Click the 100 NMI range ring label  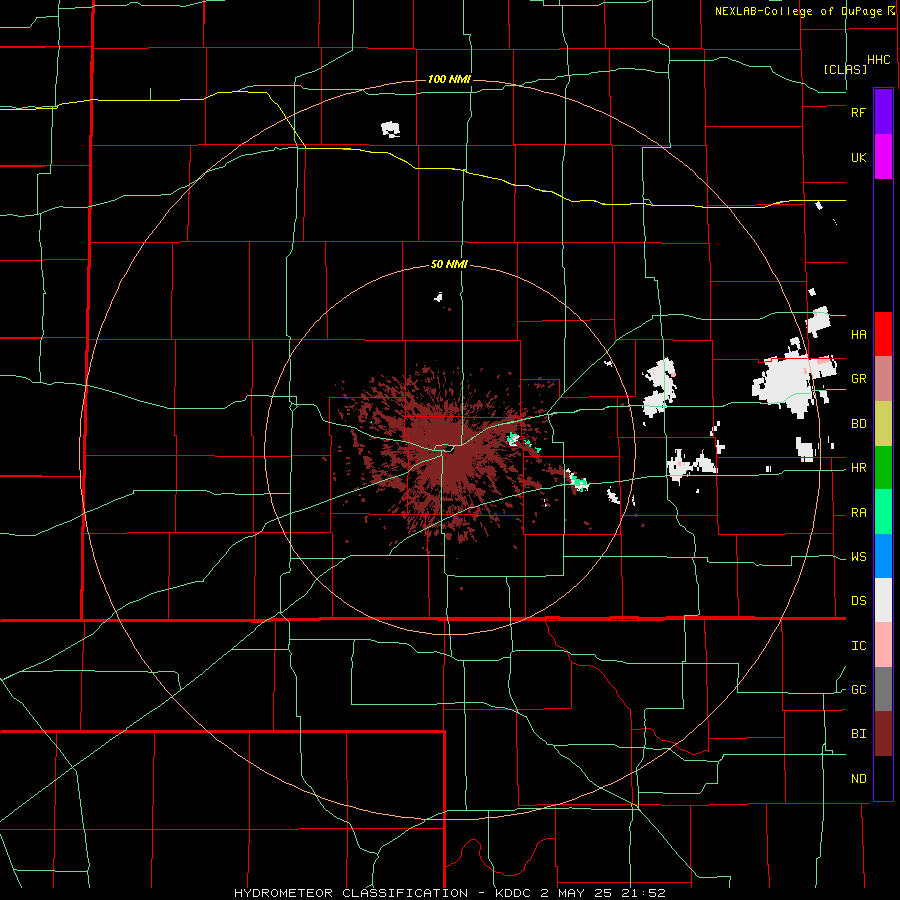click(x=449, y=79)
